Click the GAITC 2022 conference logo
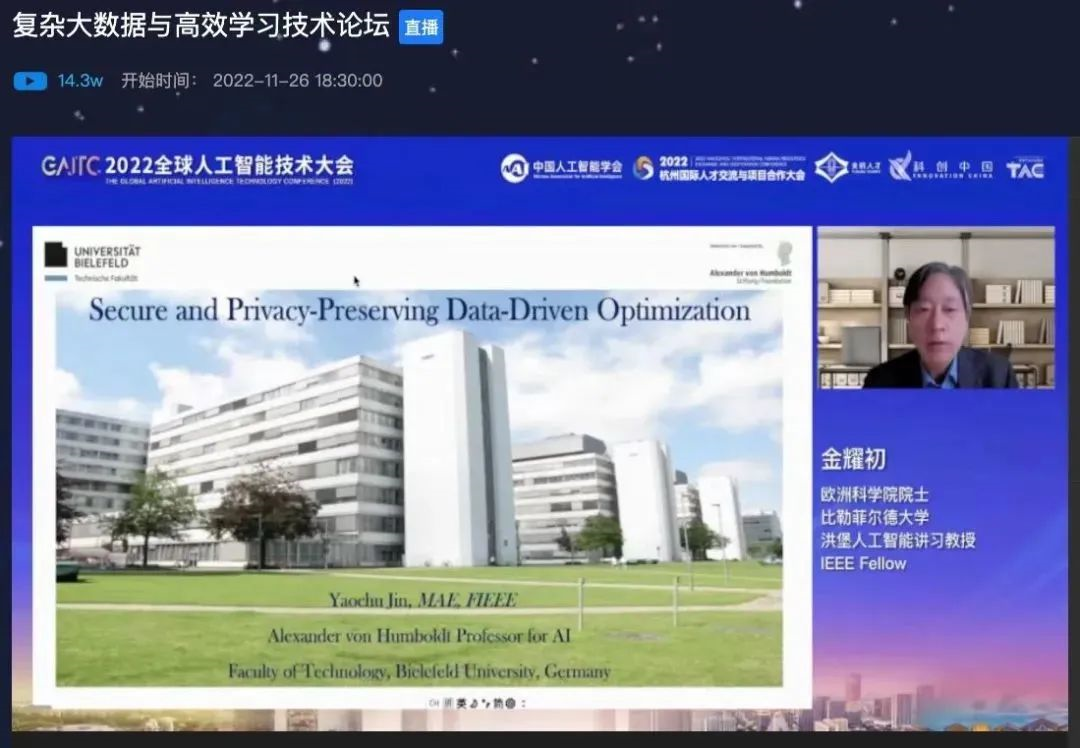The width and height of the screenshot is (1080, 748). point(197,167)
